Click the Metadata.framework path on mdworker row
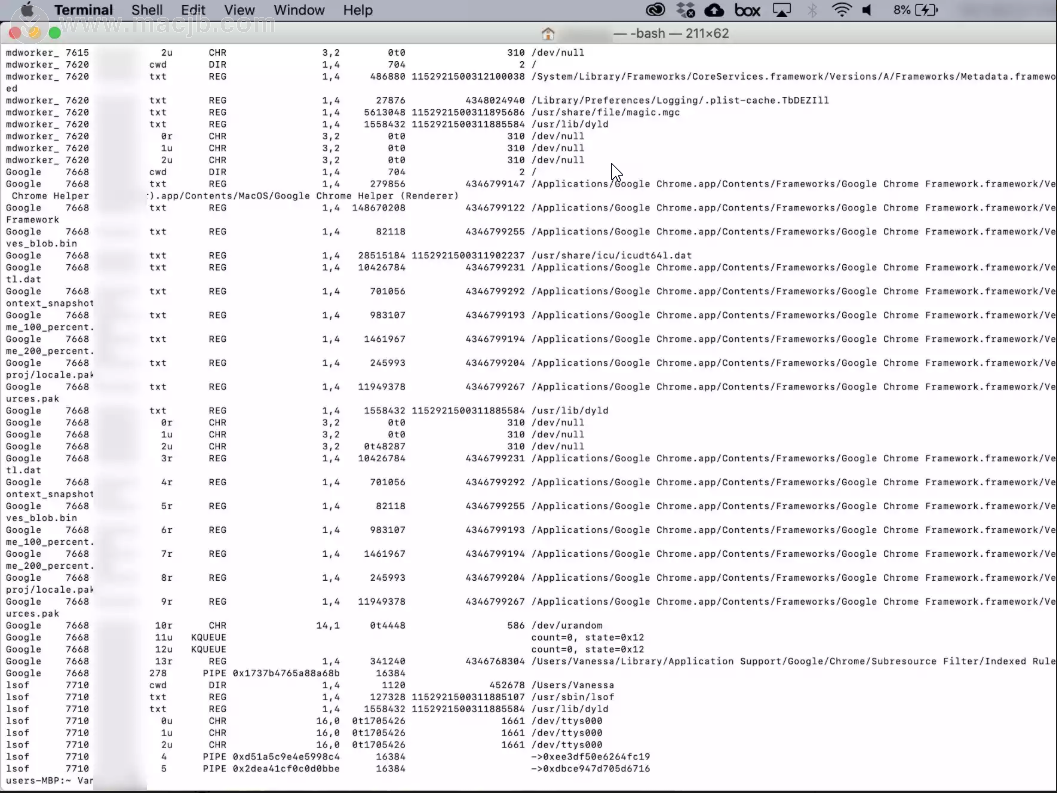The height and width of the screenshot is (793, 1057). 793,77
